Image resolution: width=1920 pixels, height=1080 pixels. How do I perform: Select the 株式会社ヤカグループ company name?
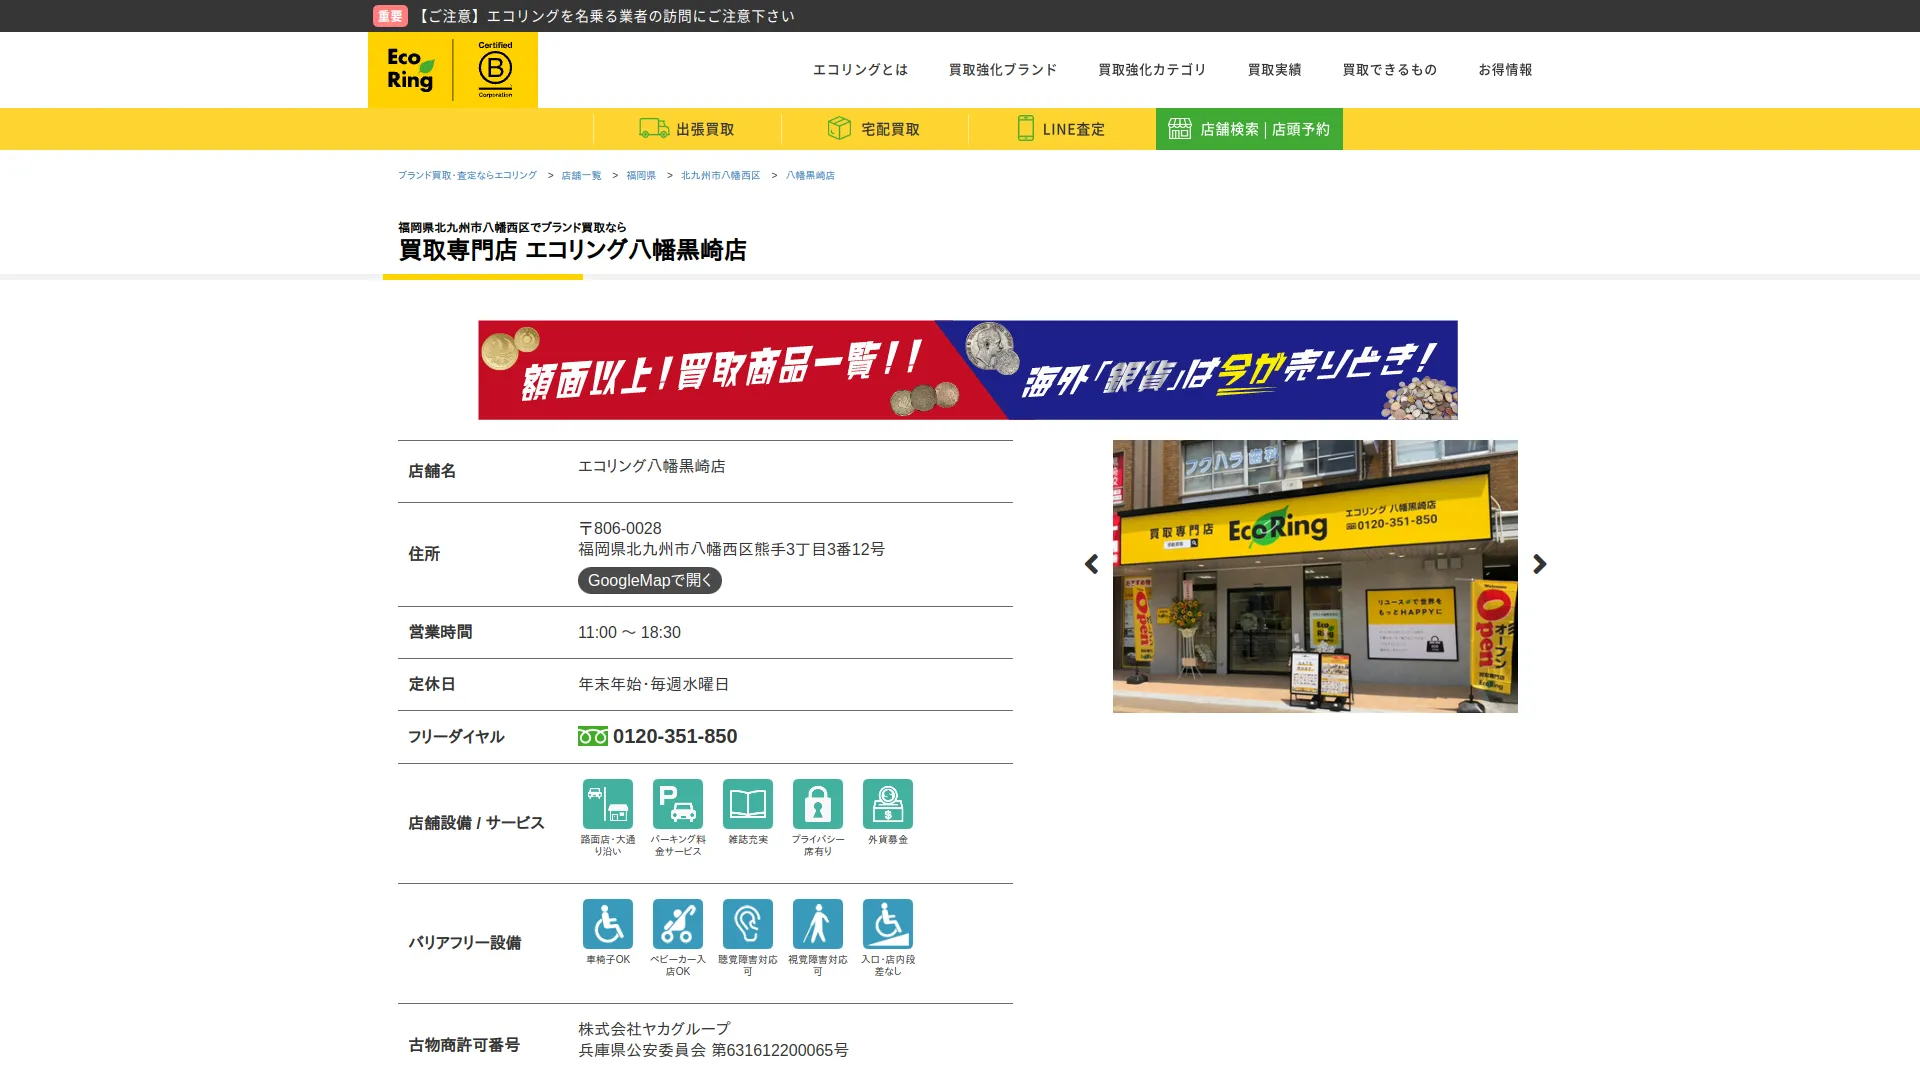[x=654, y=1029]
